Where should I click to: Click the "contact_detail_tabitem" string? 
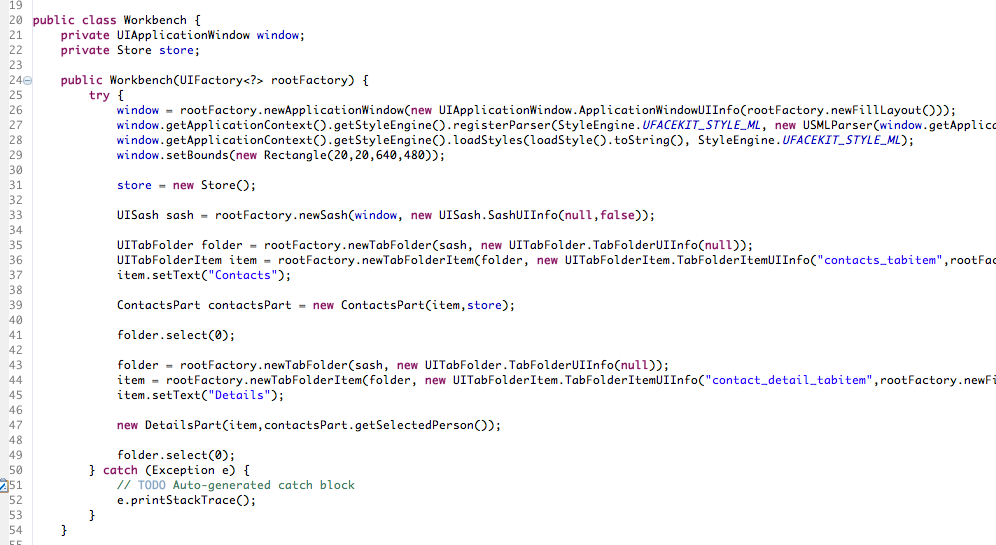point(789,380)
